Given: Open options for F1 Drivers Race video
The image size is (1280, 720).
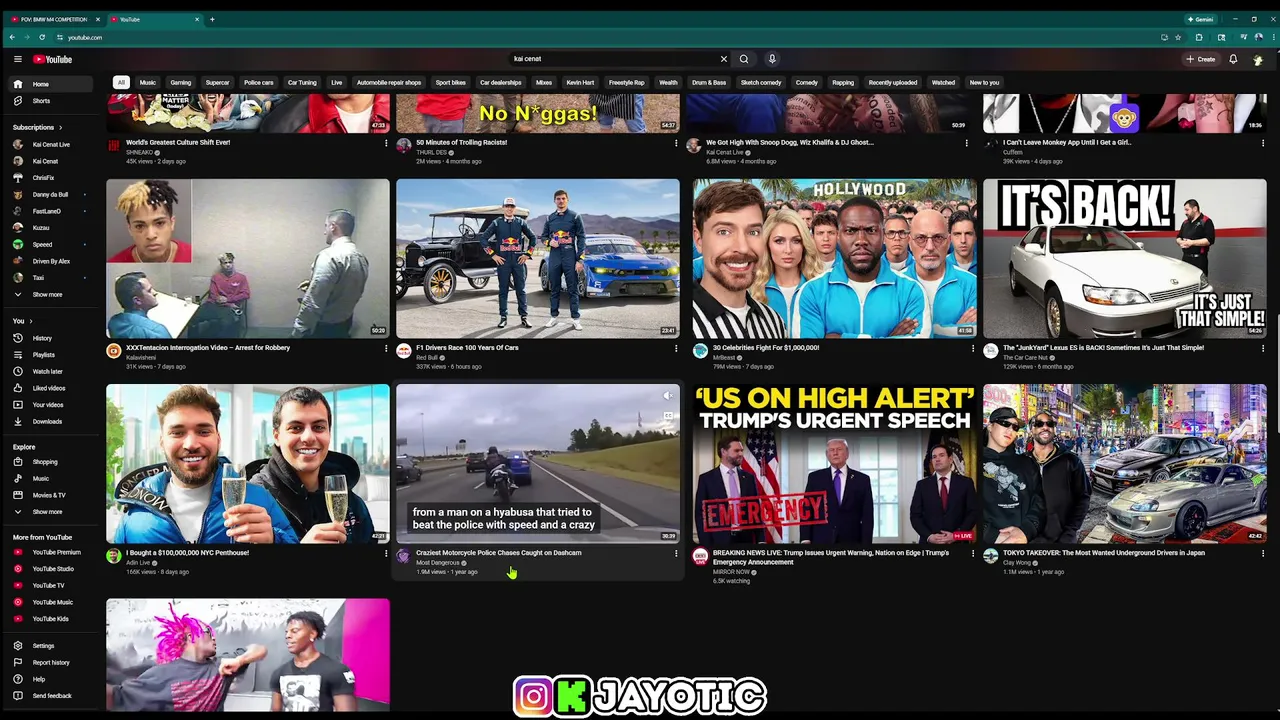Looking at the screenshot, I should point(676,349).
